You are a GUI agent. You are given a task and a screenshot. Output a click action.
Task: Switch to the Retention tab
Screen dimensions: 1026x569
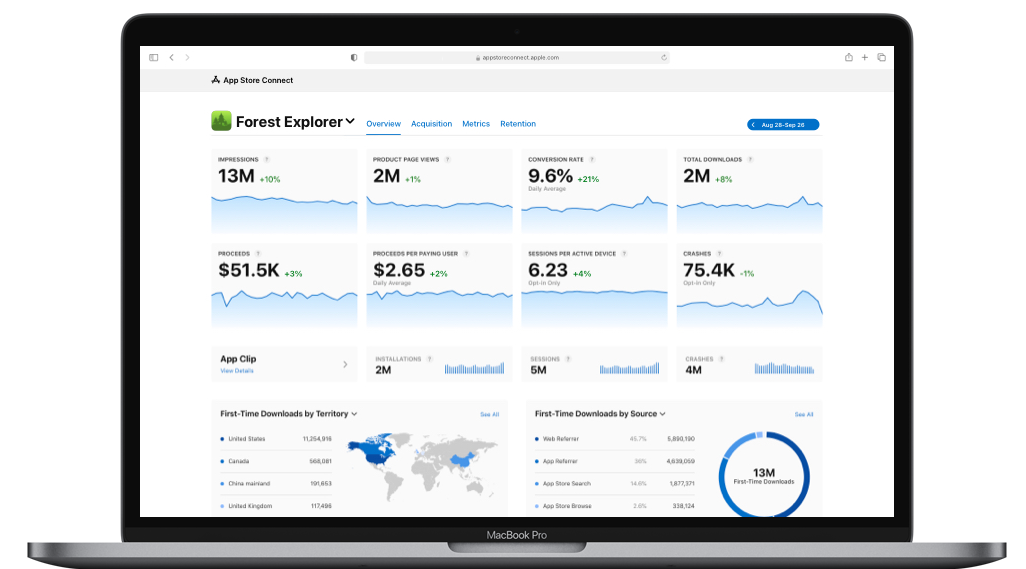(x=518, y=124)
